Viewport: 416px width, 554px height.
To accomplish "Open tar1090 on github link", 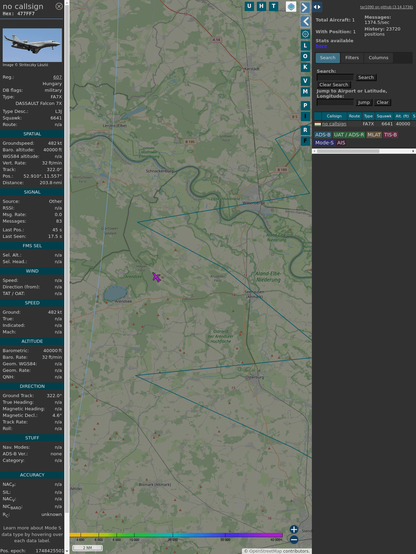I will (386, 7).
